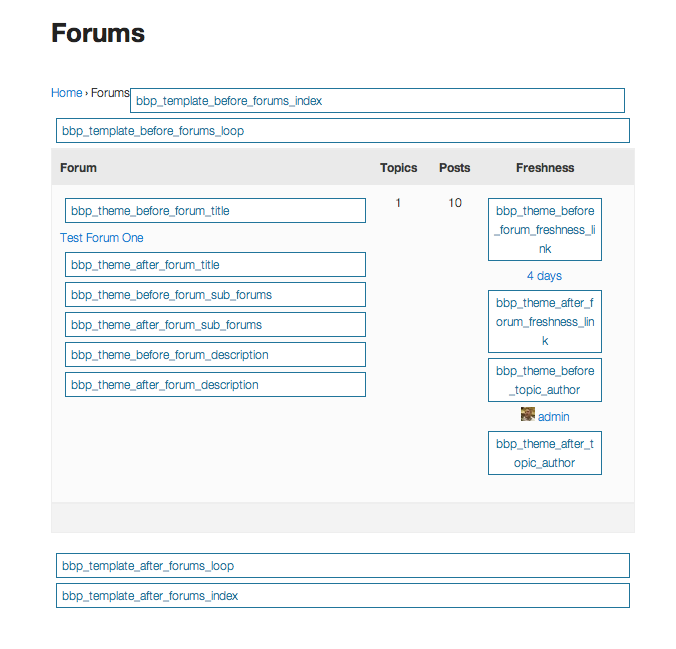The image size is (676, 649).
Task: Click the bbp_theme_before_forum_sub_forums box
Action: [x=215, y=295]
